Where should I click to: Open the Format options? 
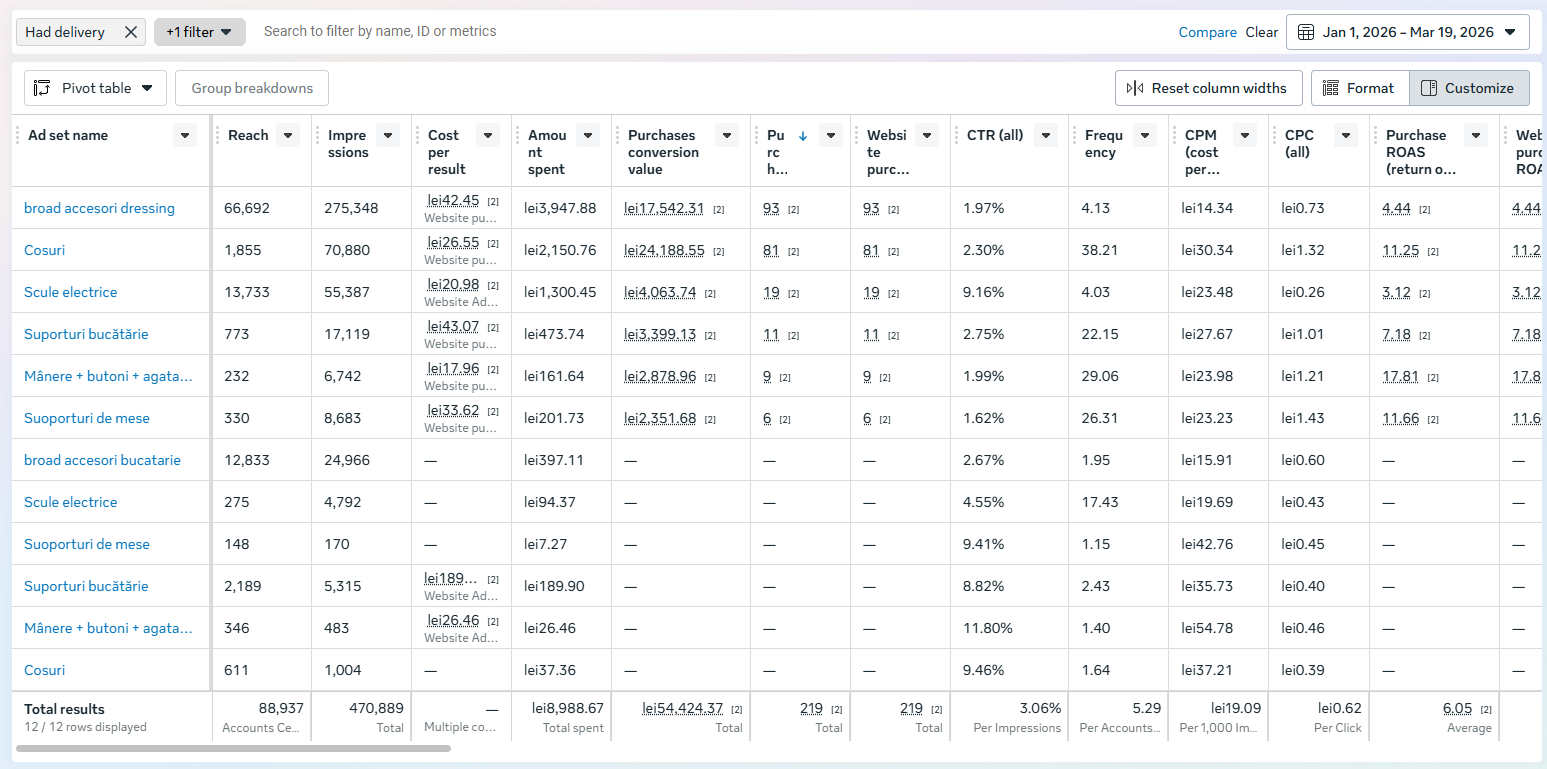point(1359,88)
